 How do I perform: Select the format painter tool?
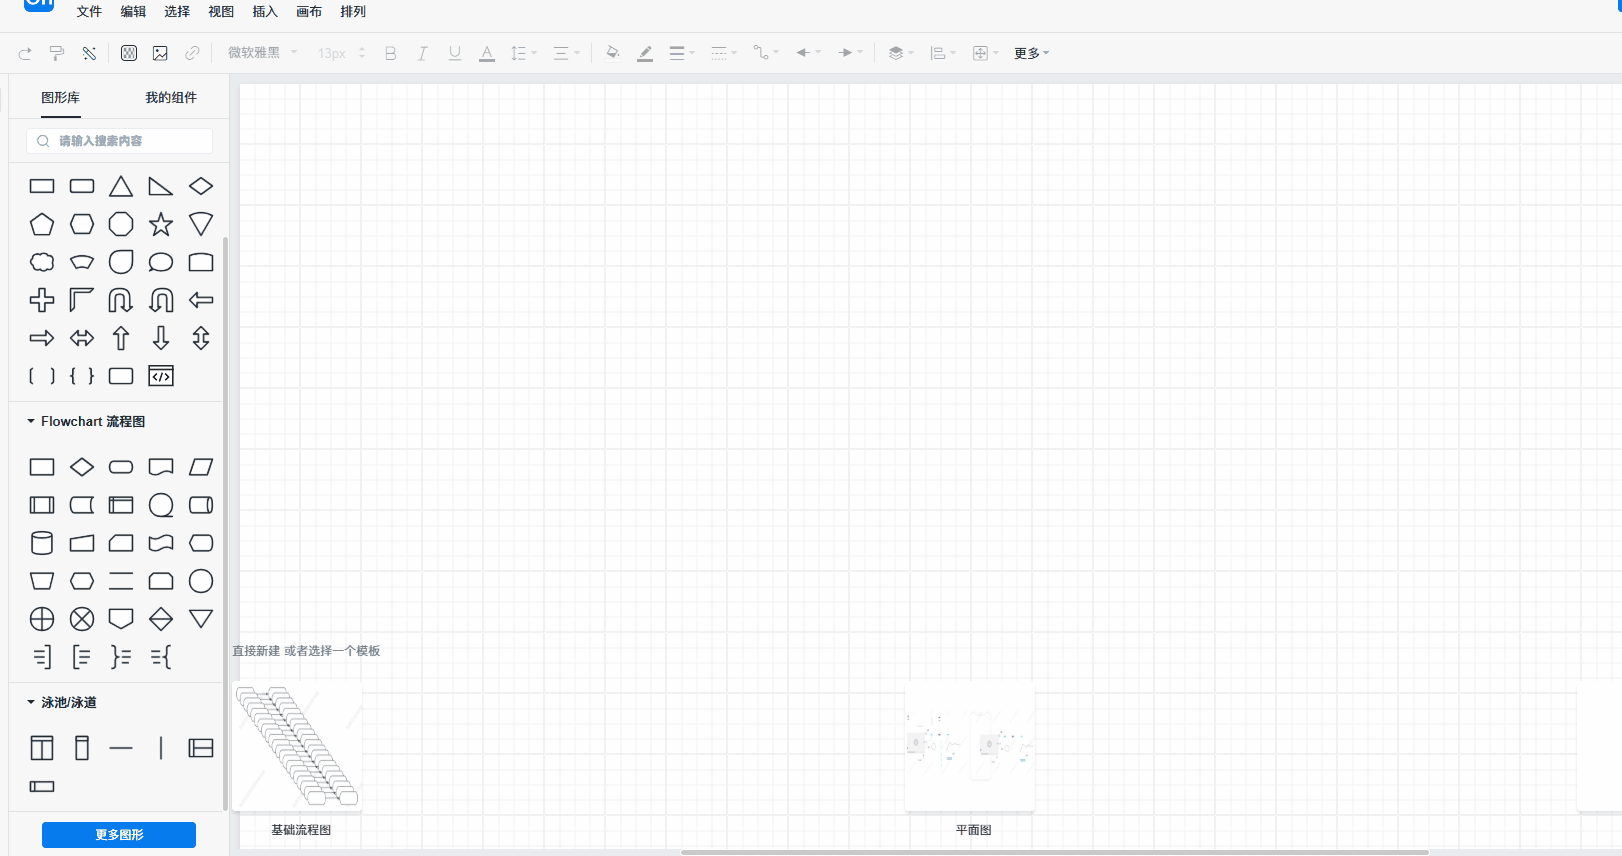pyautogui.click(x=57, y=53)
